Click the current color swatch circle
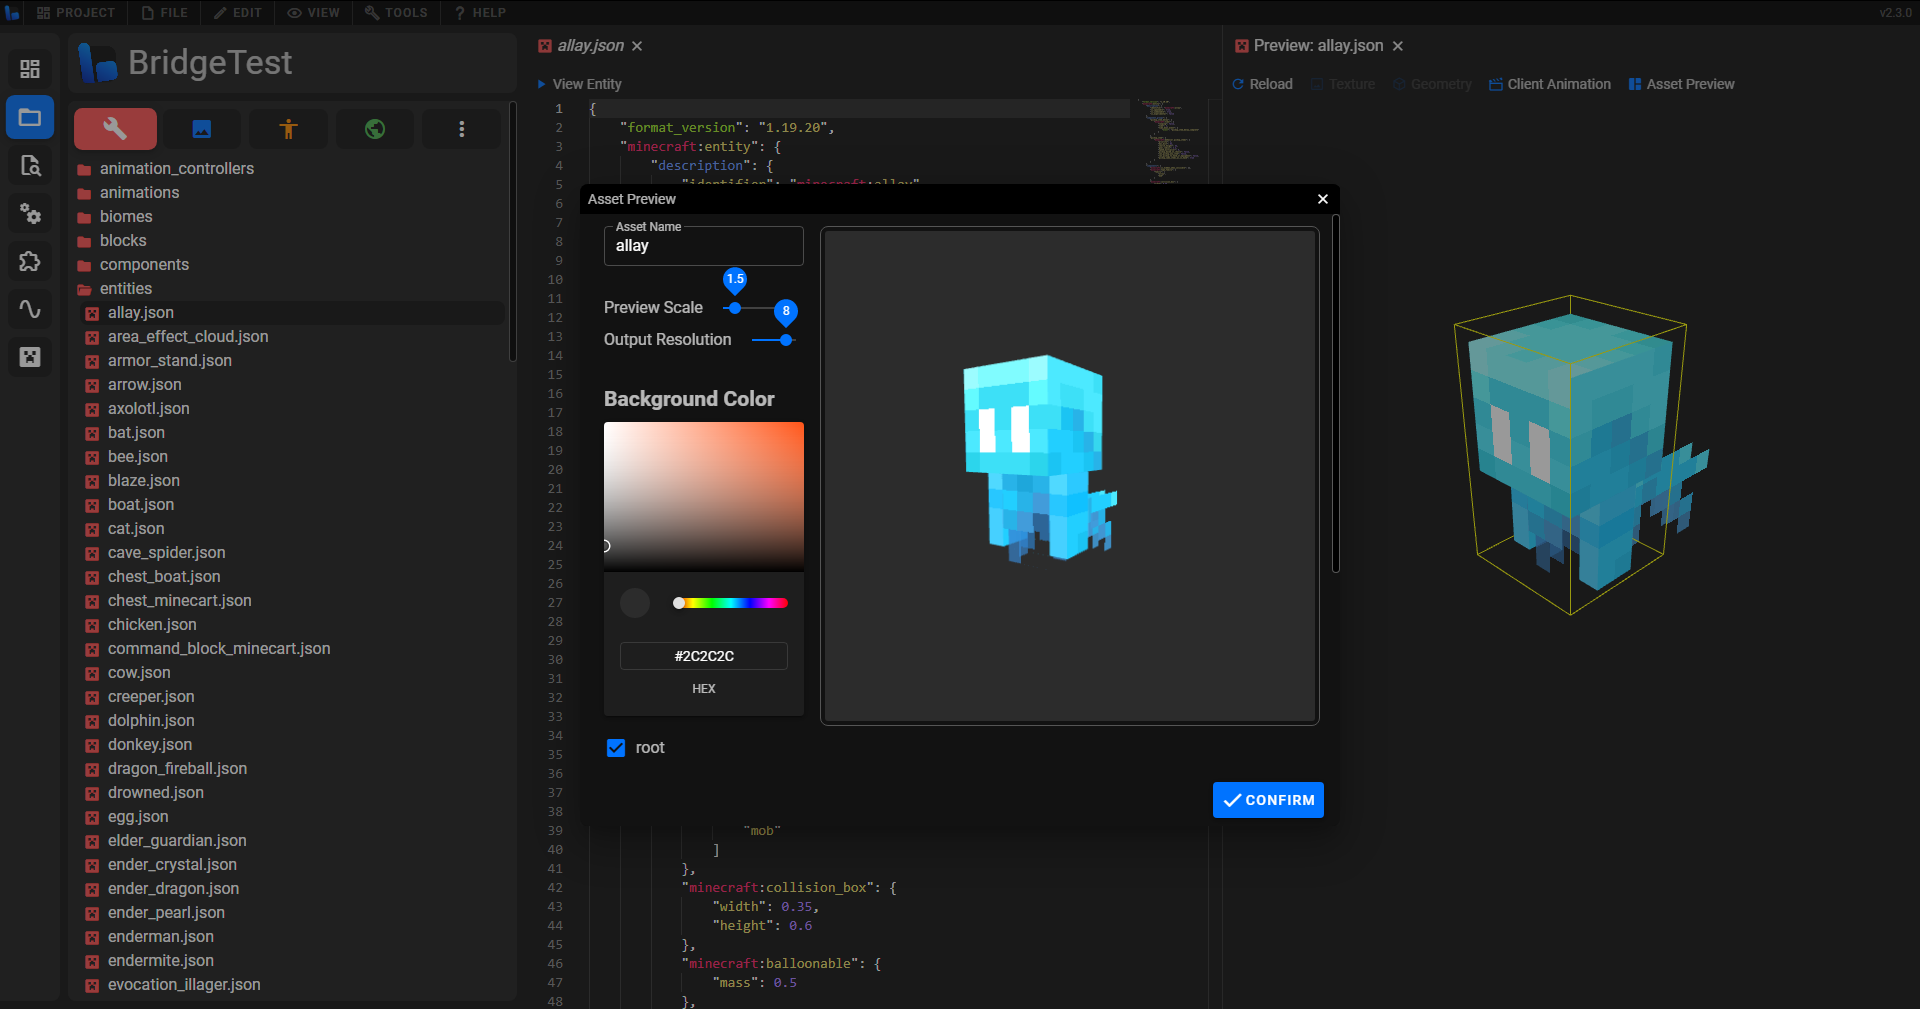Screen dimensions: 1920x1009 click(x=635, y=603)
